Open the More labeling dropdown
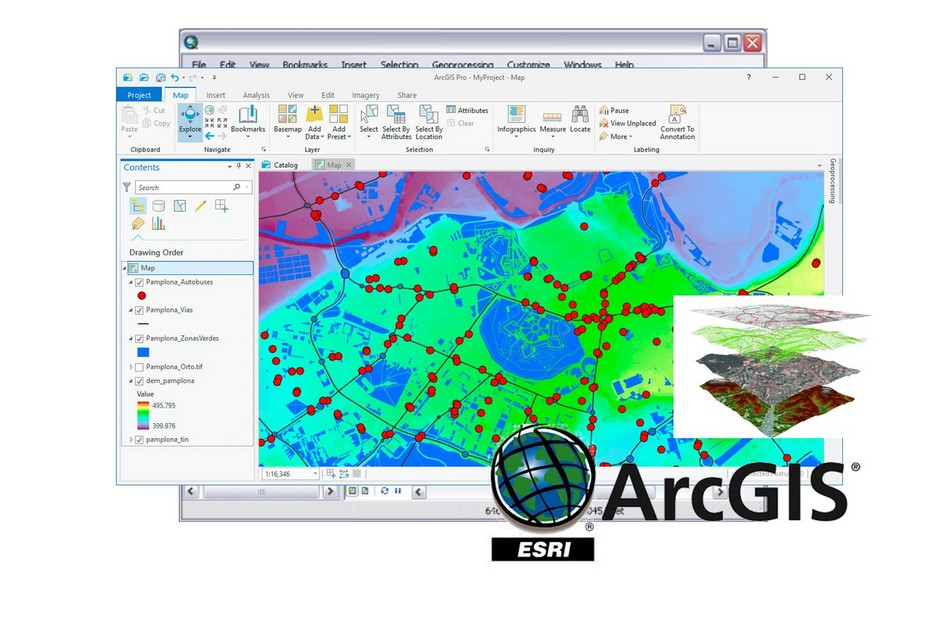The height and width of the screenshot is (620, 937). (616, 136)
